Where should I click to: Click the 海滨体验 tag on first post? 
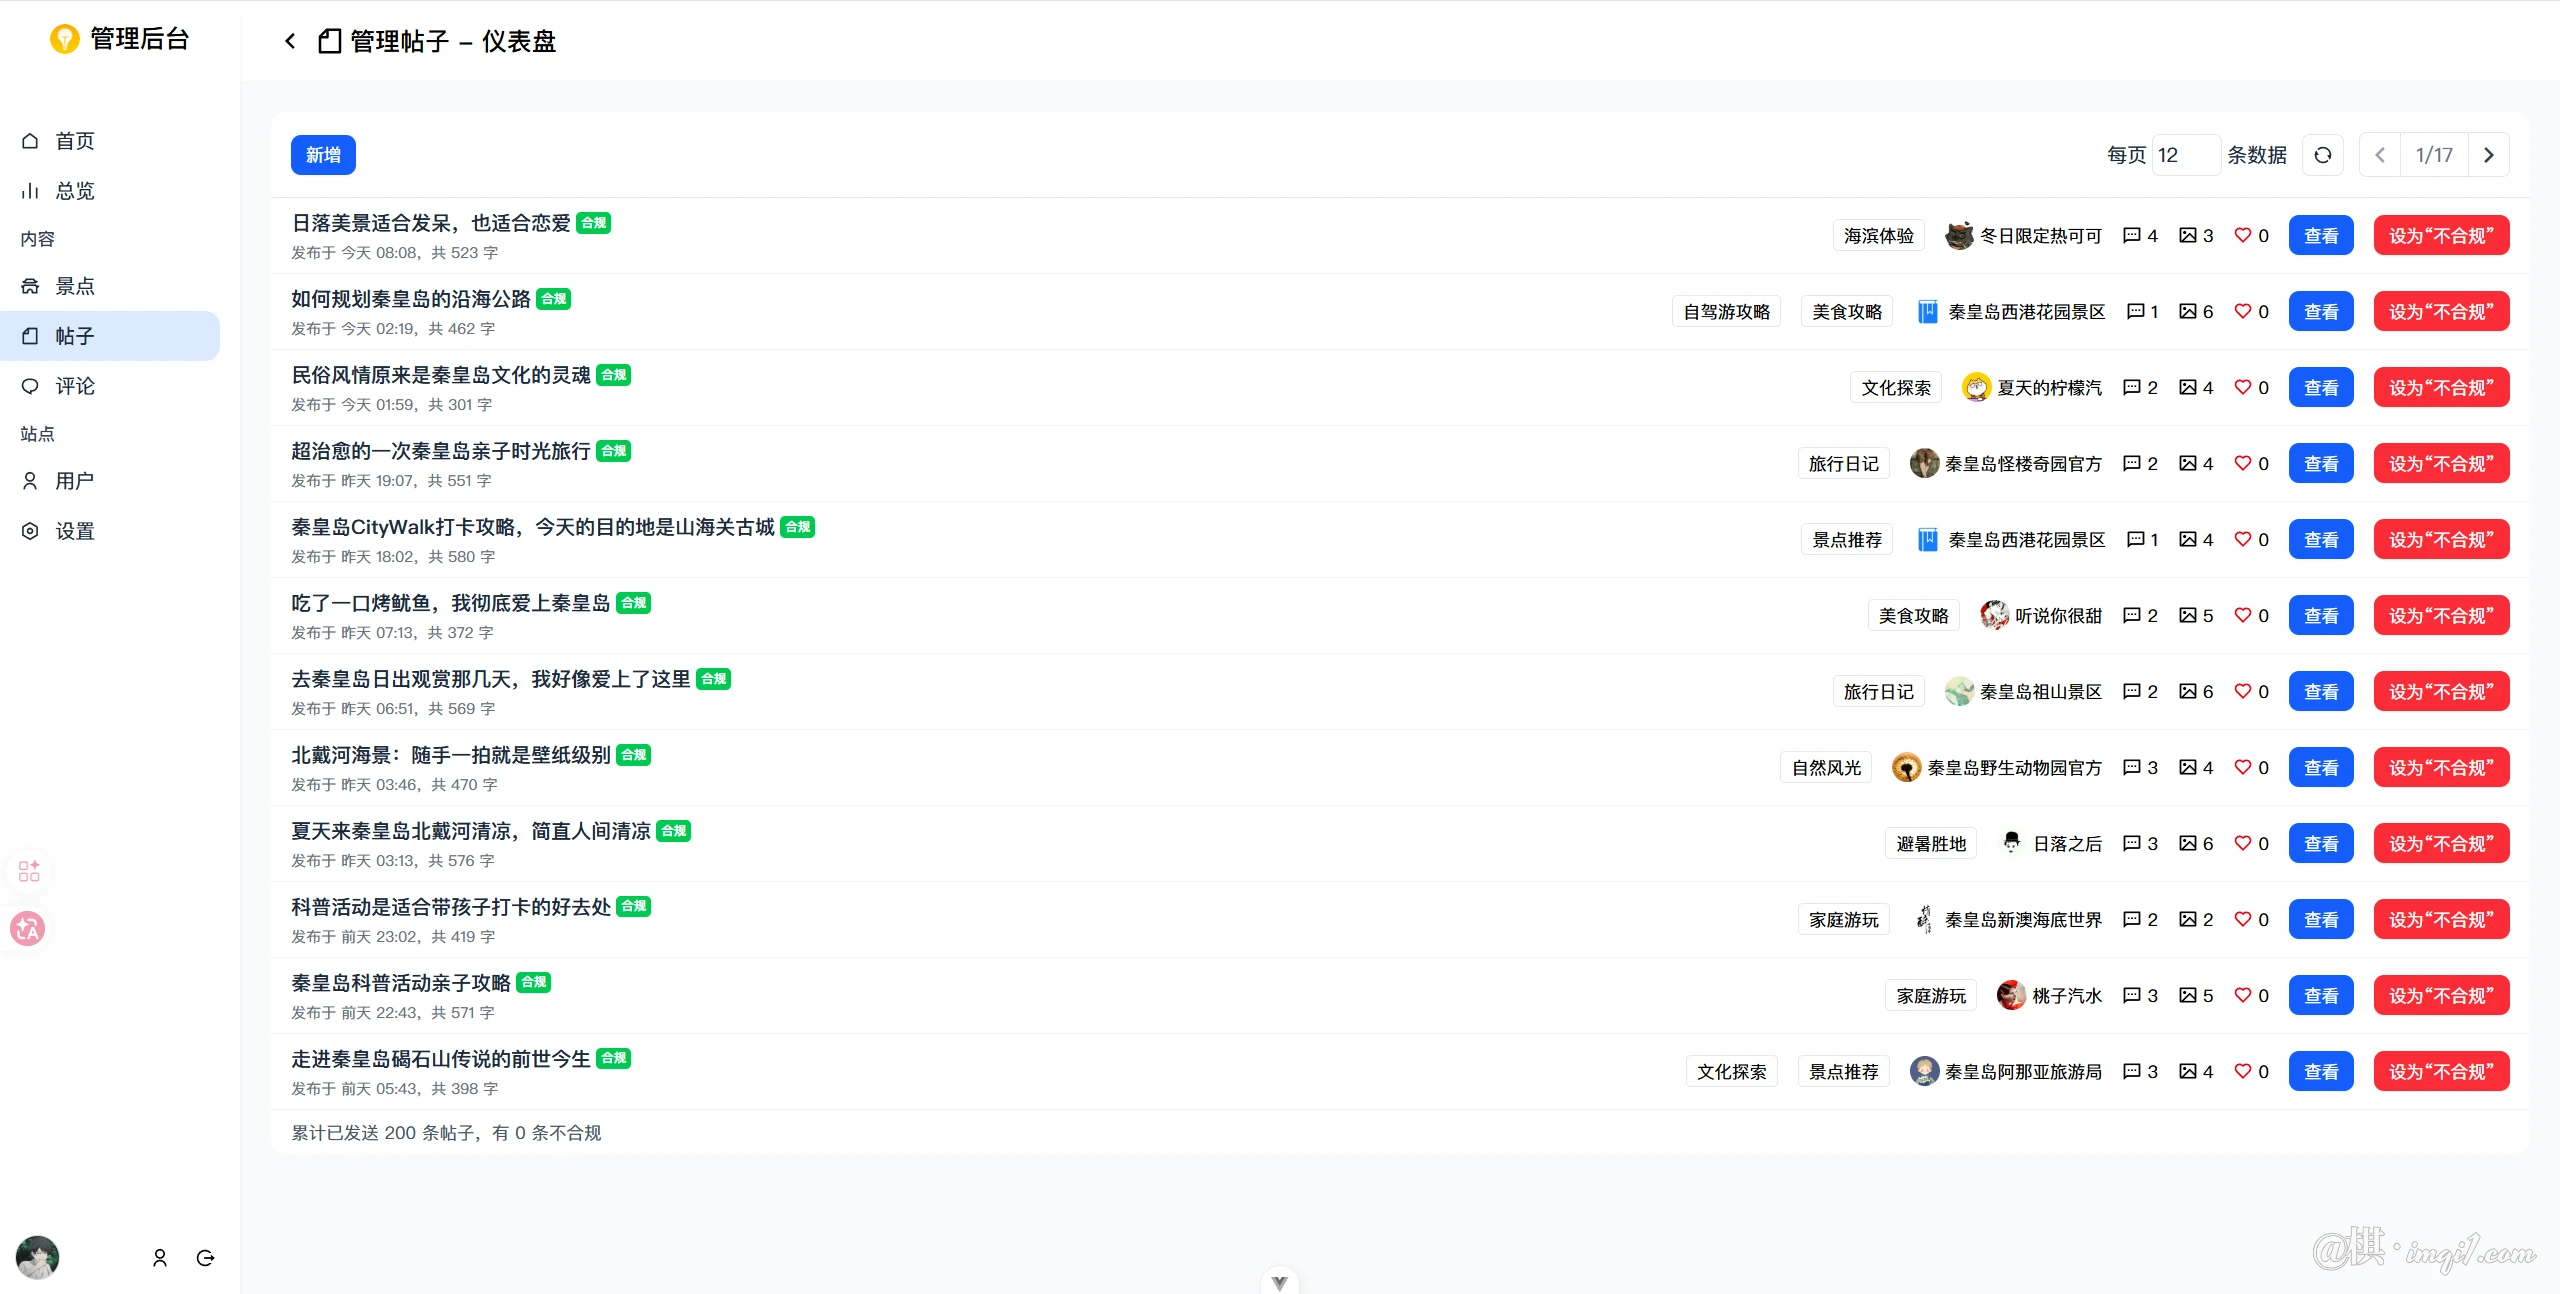[1878, 236]
